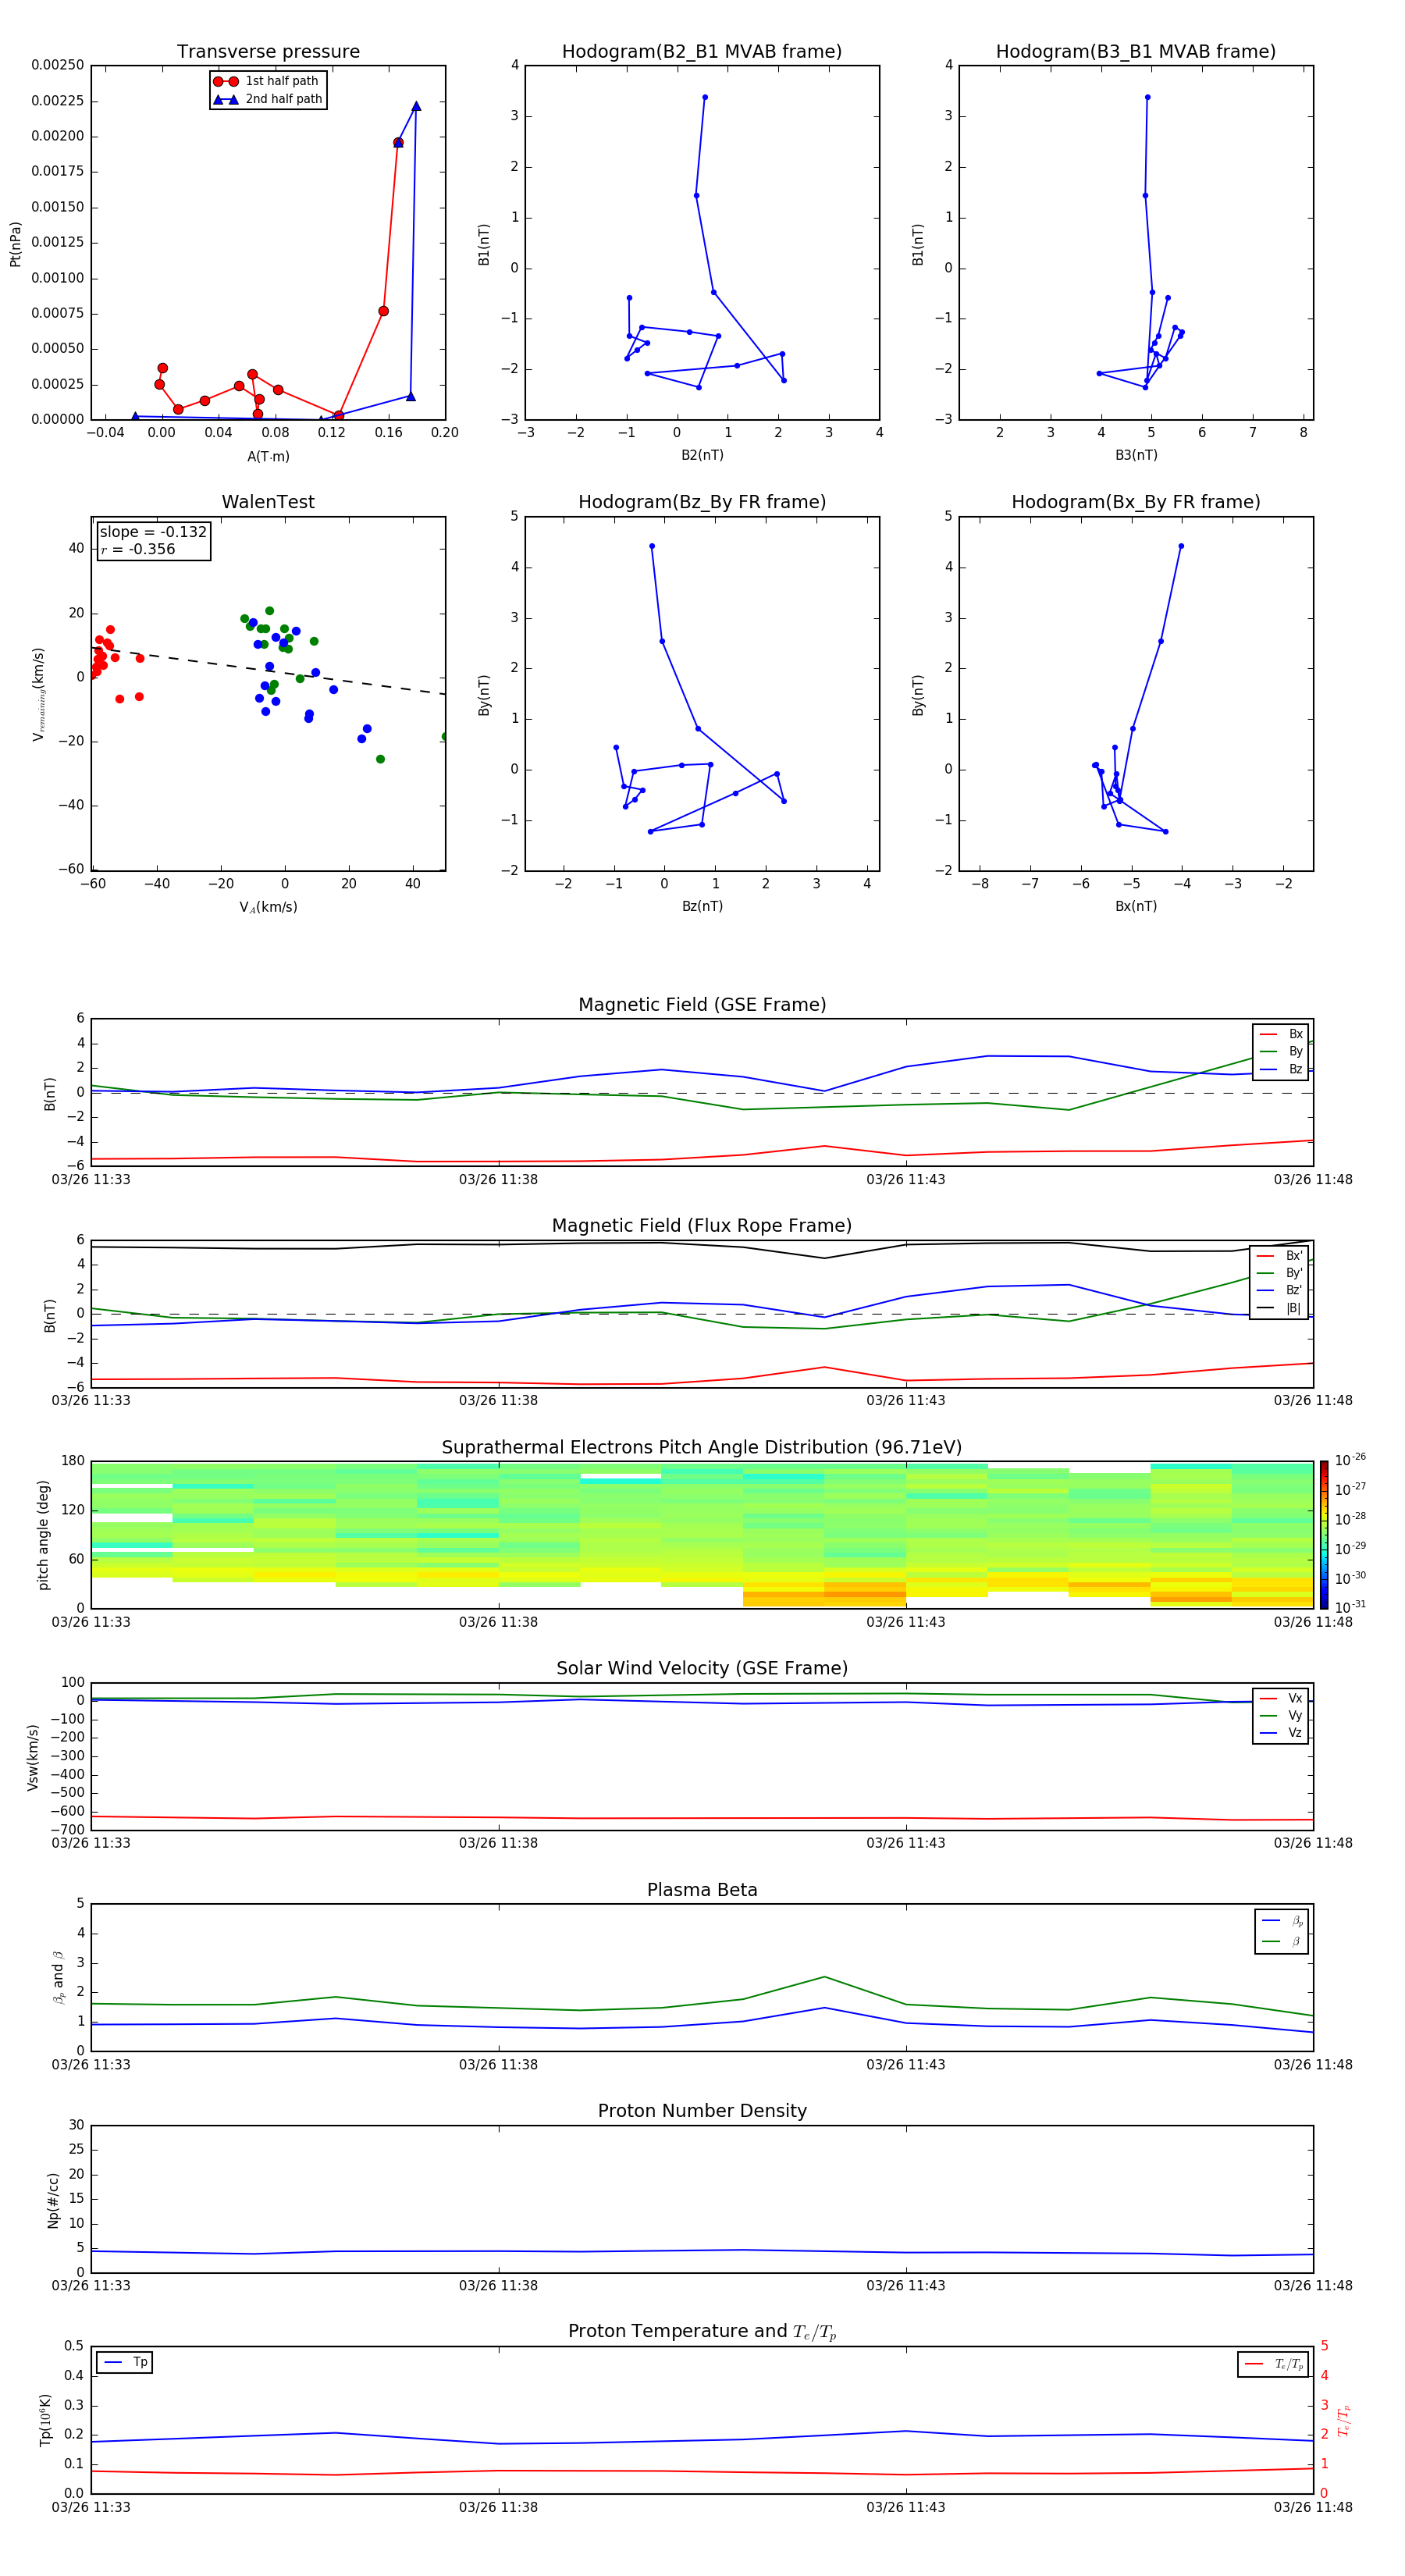This screenshot has width=1405, height=2576.
Task: Click the 'Magnetic Field (GSE Frame)' title
Action: tap(702, 1004)
